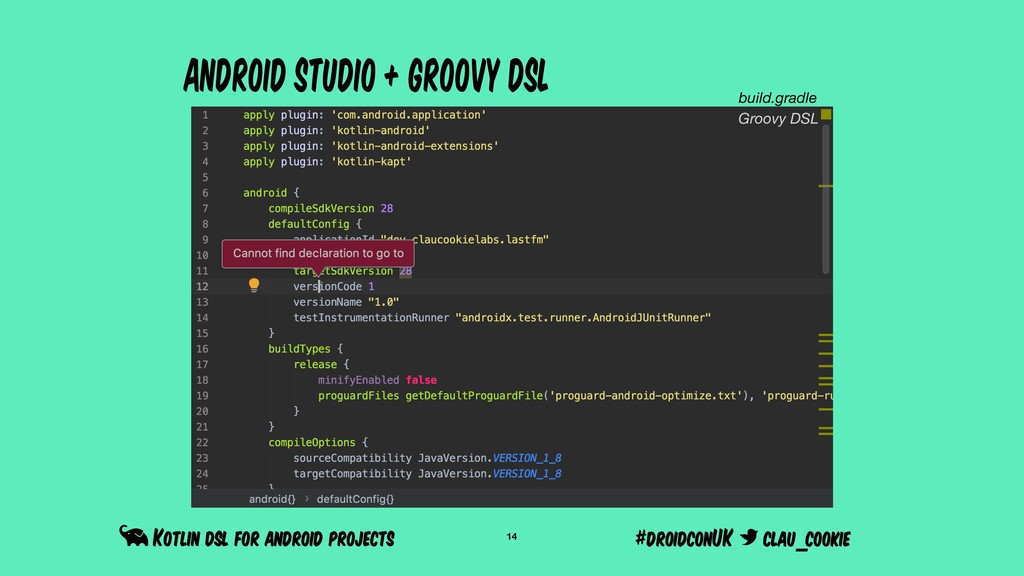Image resolution: width=1024 pixels, height=576 pixels.
Task: Click the false value on line 18
Action: click(421, 380)
